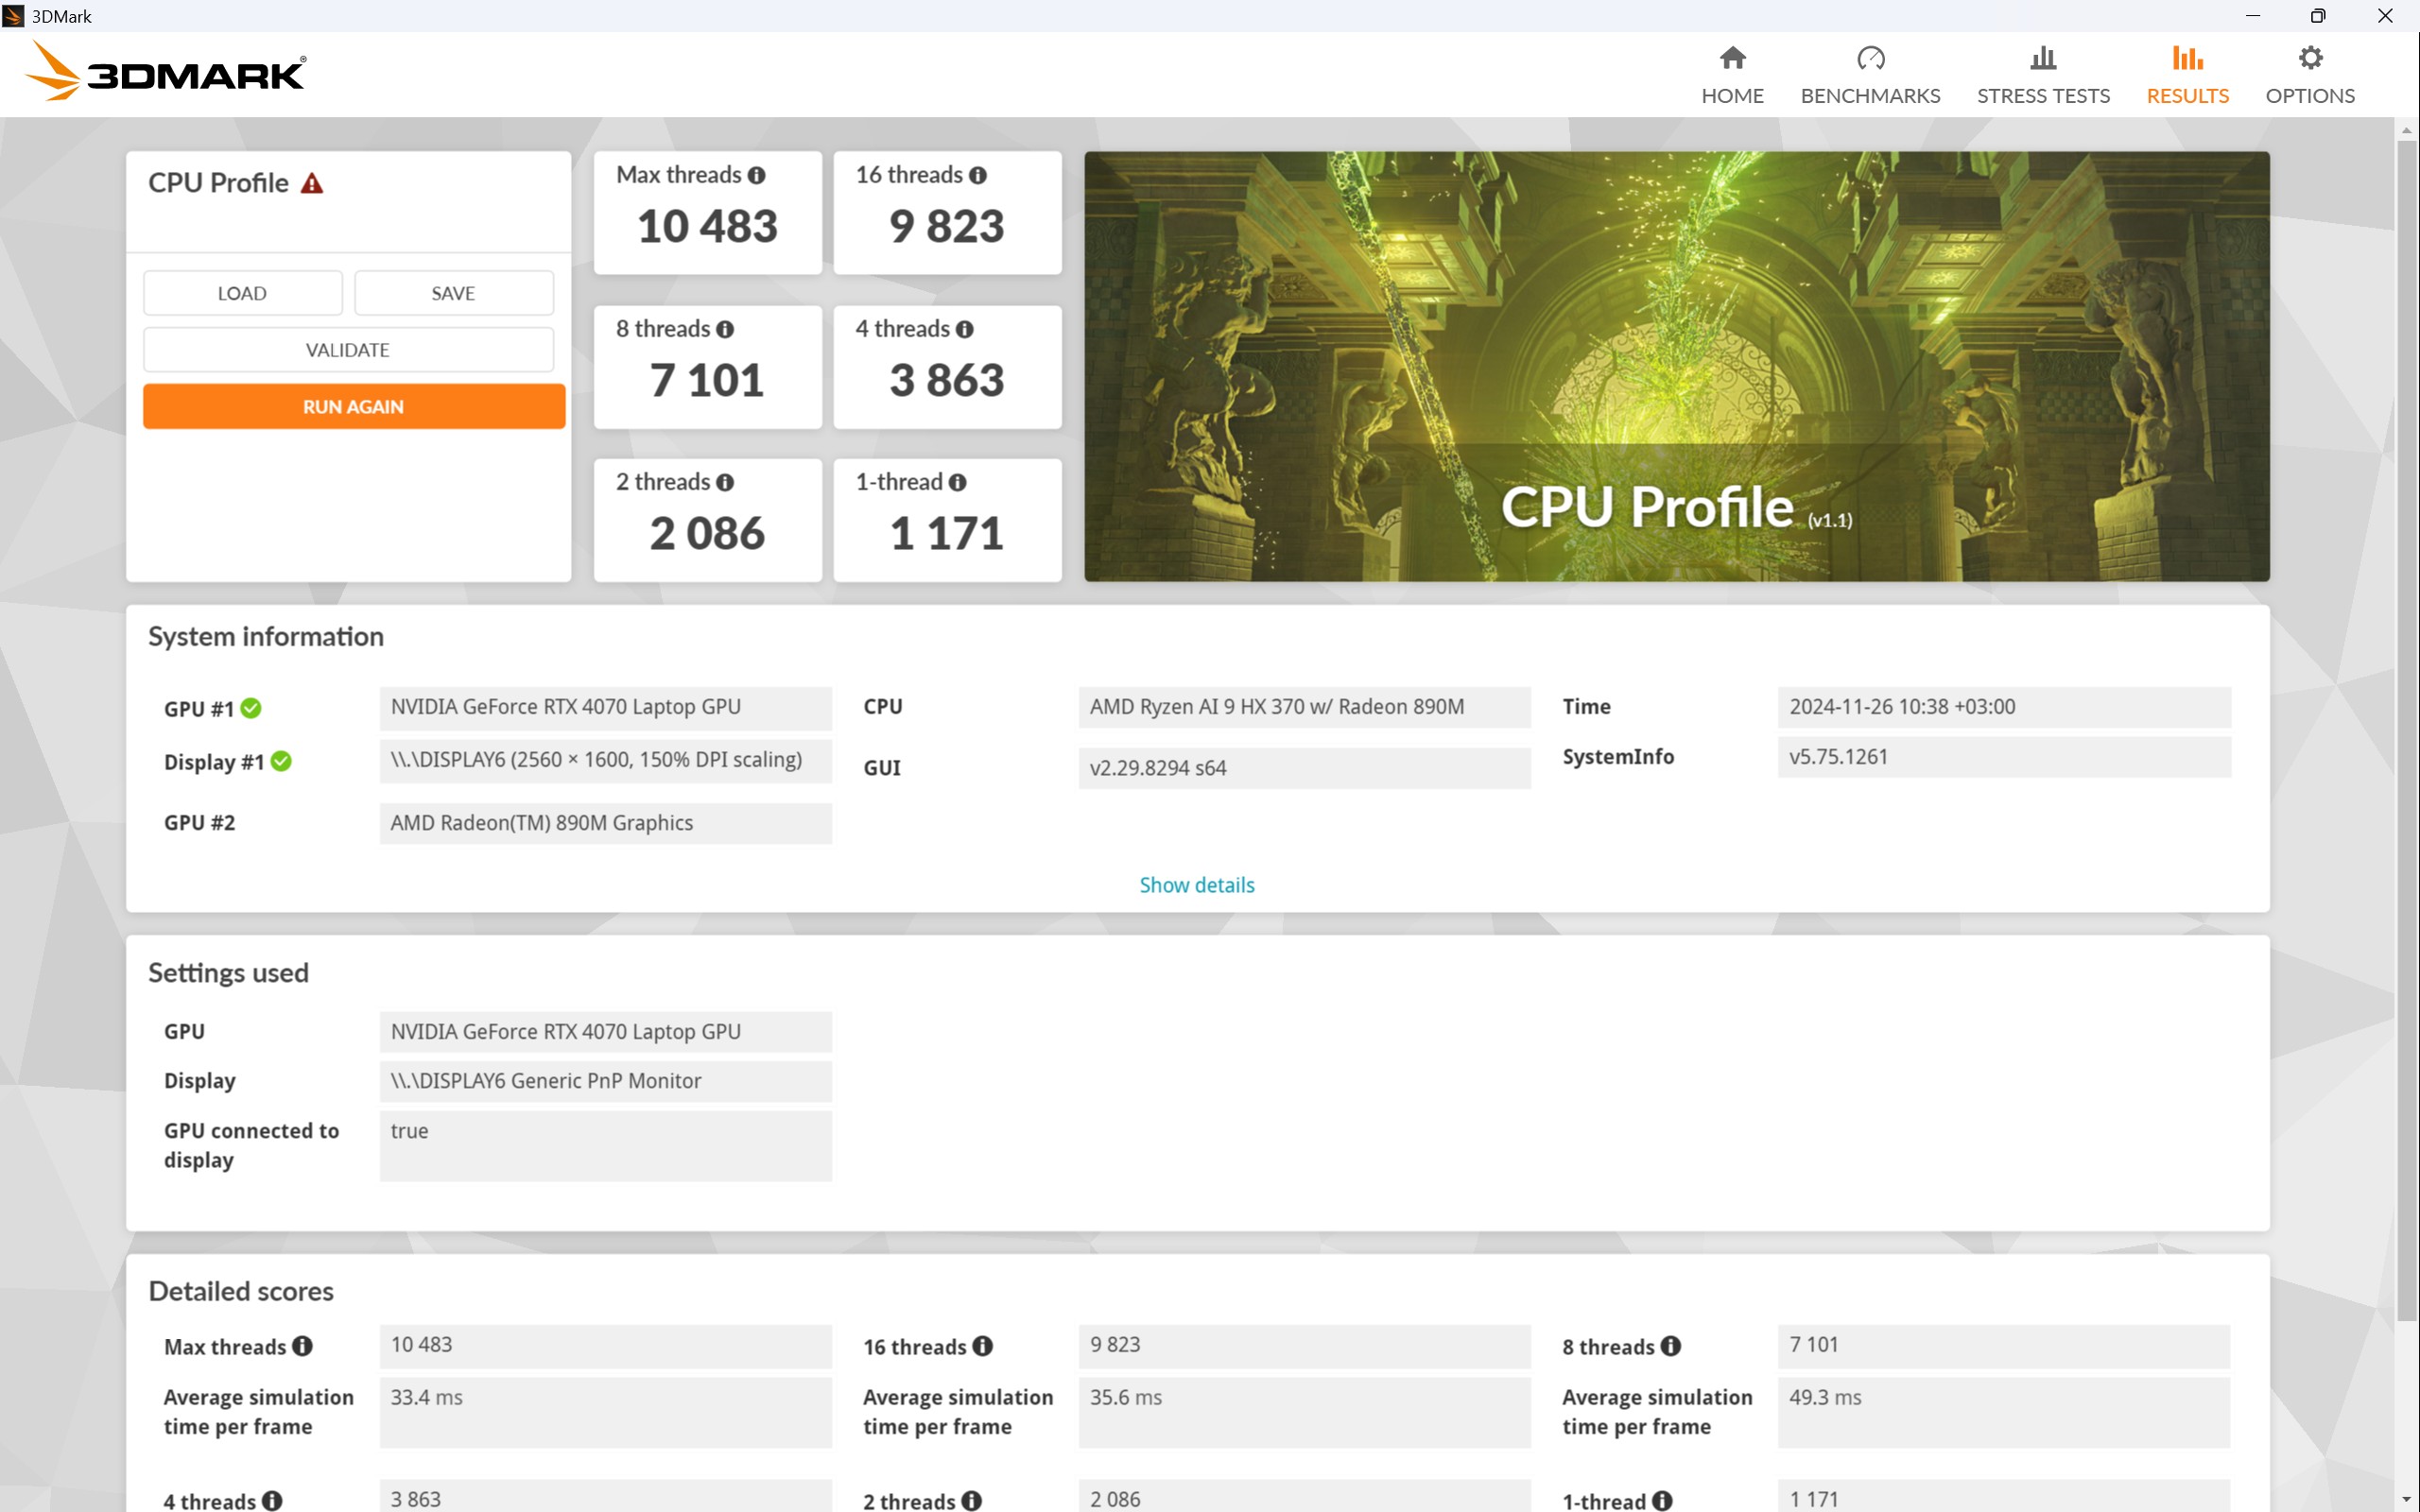Click the LOAD button
This screenshot has width=2420, height=1512.
click(x=242, y=293)
